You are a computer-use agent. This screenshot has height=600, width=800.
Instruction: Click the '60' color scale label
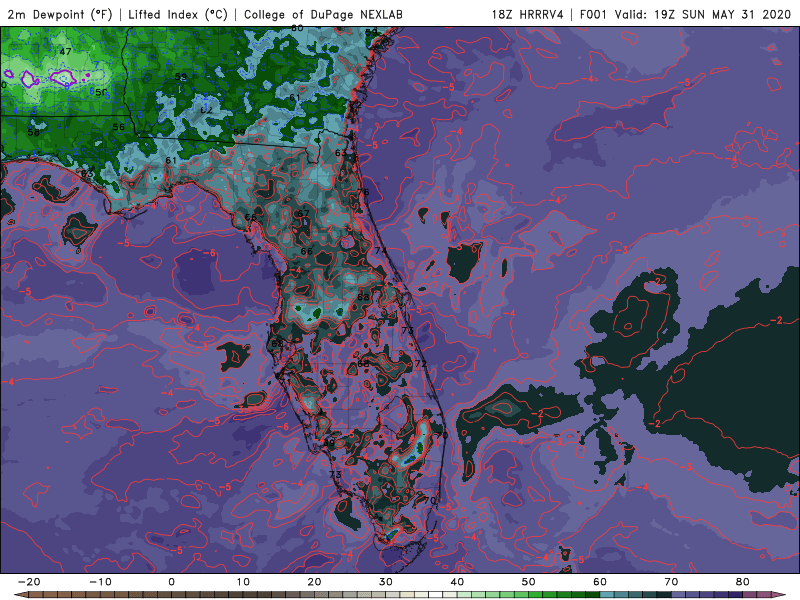(600, 582)
